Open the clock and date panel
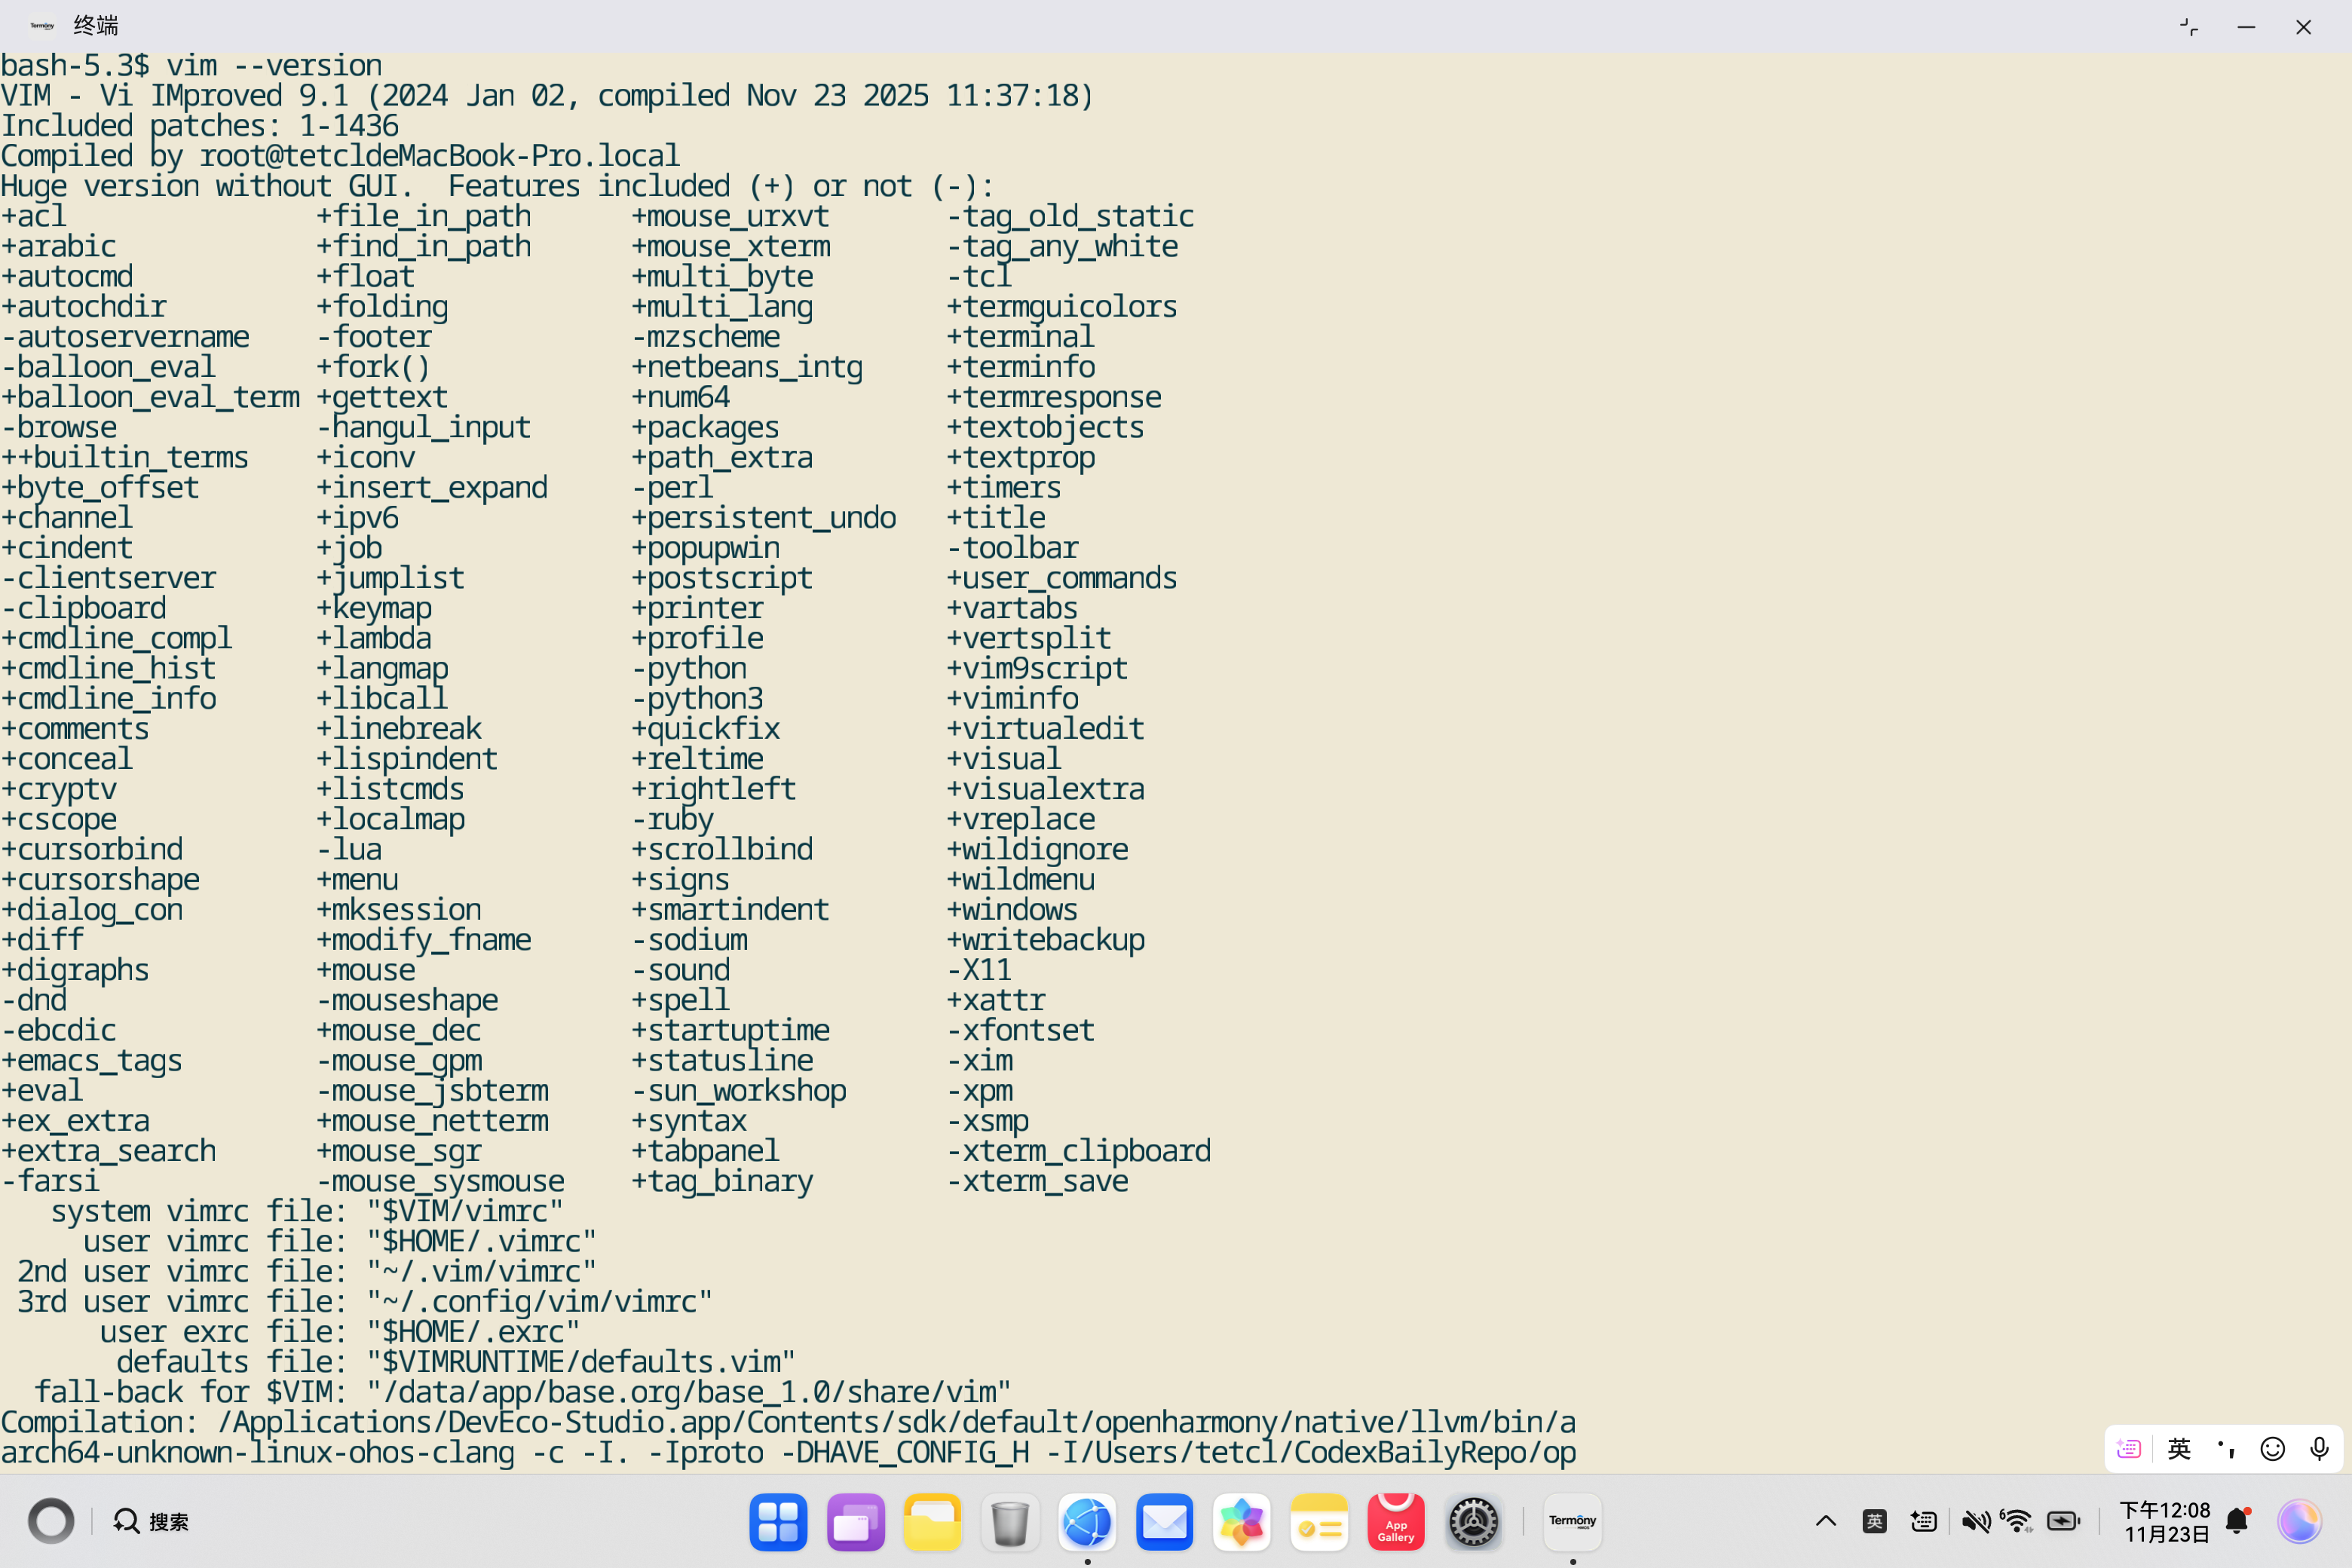This screenshot has height=1568, width=2352. 2165,1522
